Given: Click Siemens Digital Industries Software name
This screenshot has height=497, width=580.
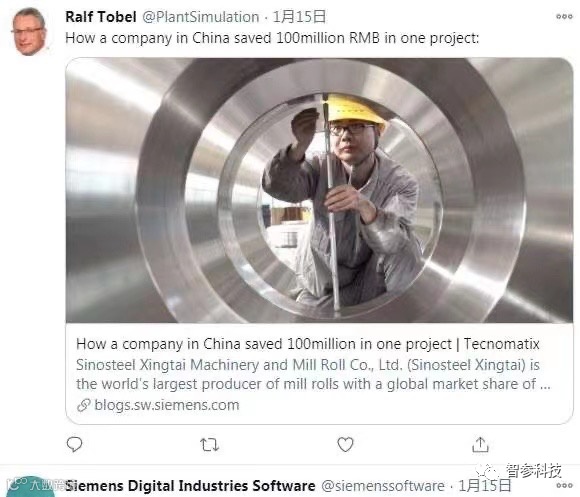Looking at the screenshot, I should pyautogui.click(x=190, y=486).
